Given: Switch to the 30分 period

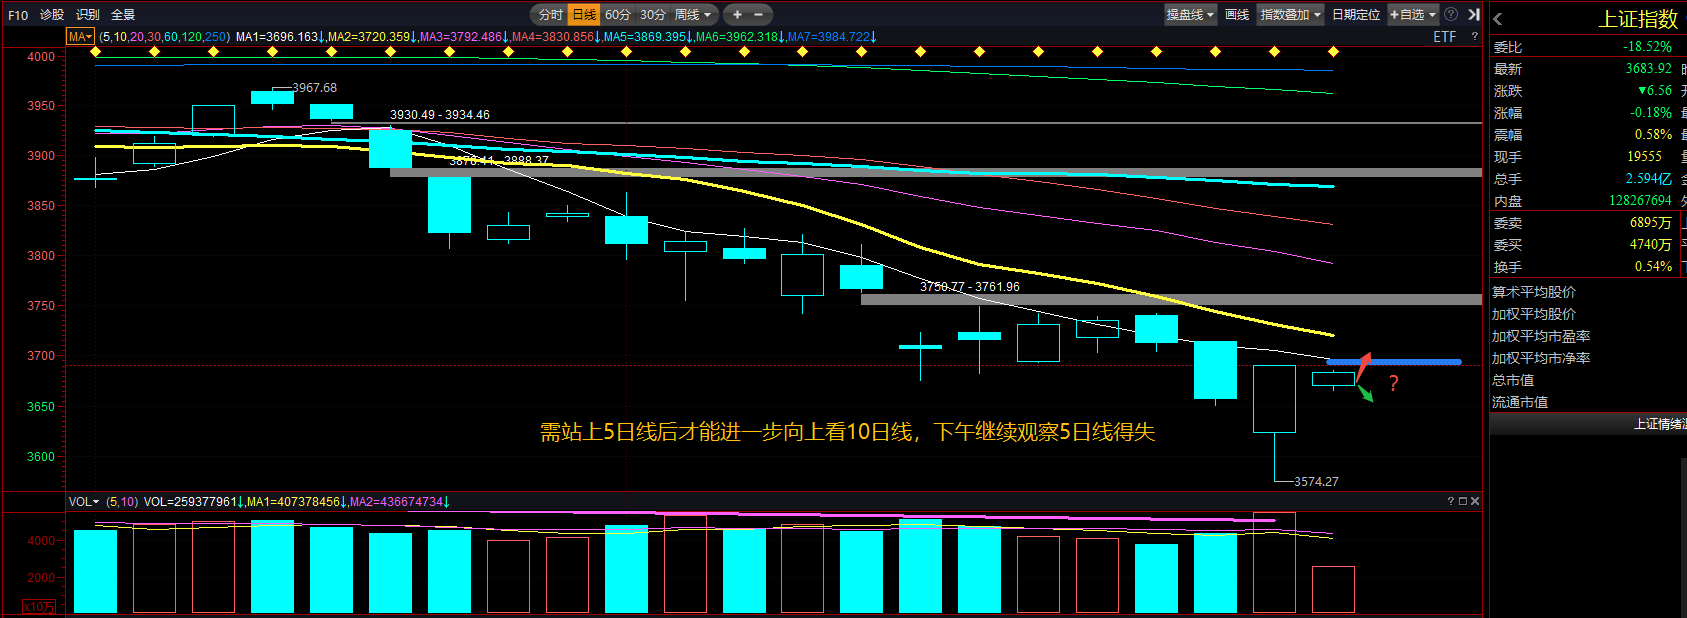Looking at the screenshot, I should pyautogui.click(x=653, y=14).
